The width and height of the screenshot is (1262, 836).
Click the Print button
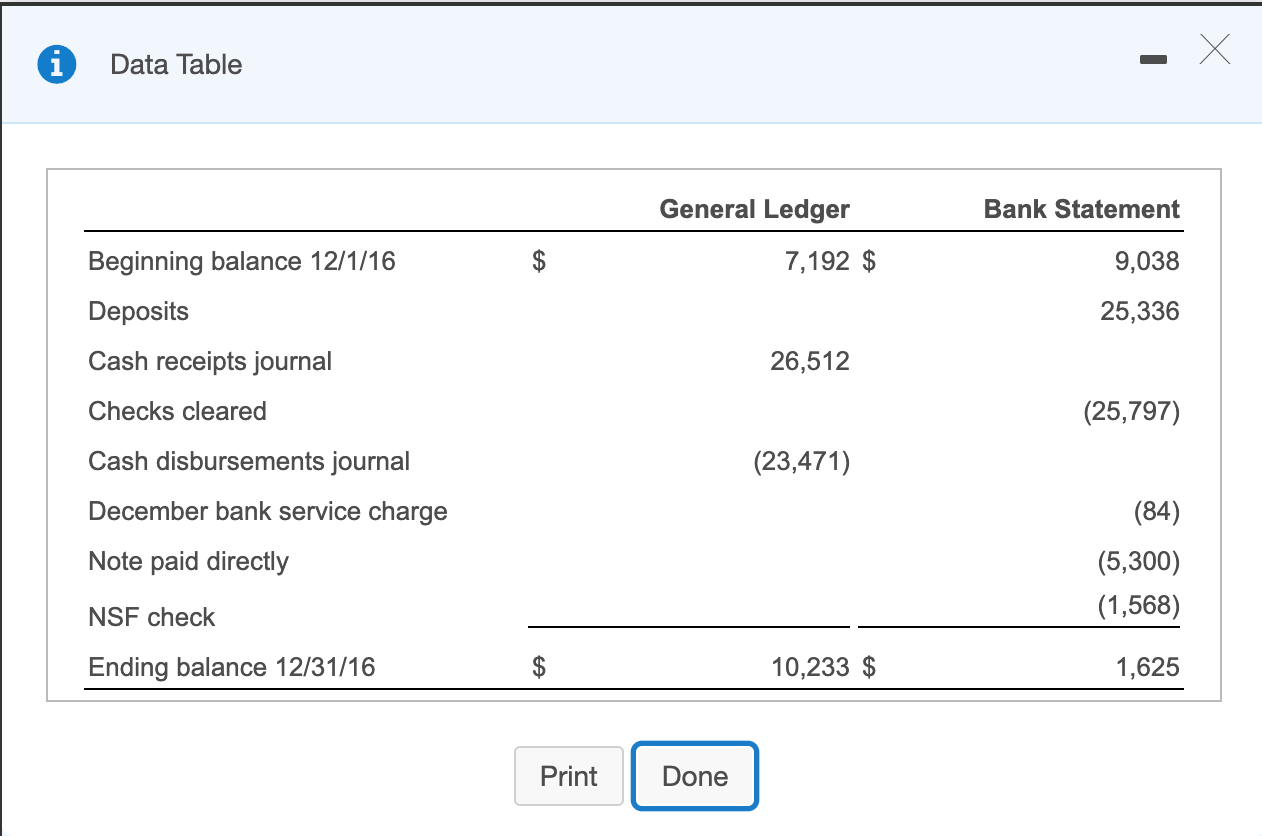pos(568,776)
